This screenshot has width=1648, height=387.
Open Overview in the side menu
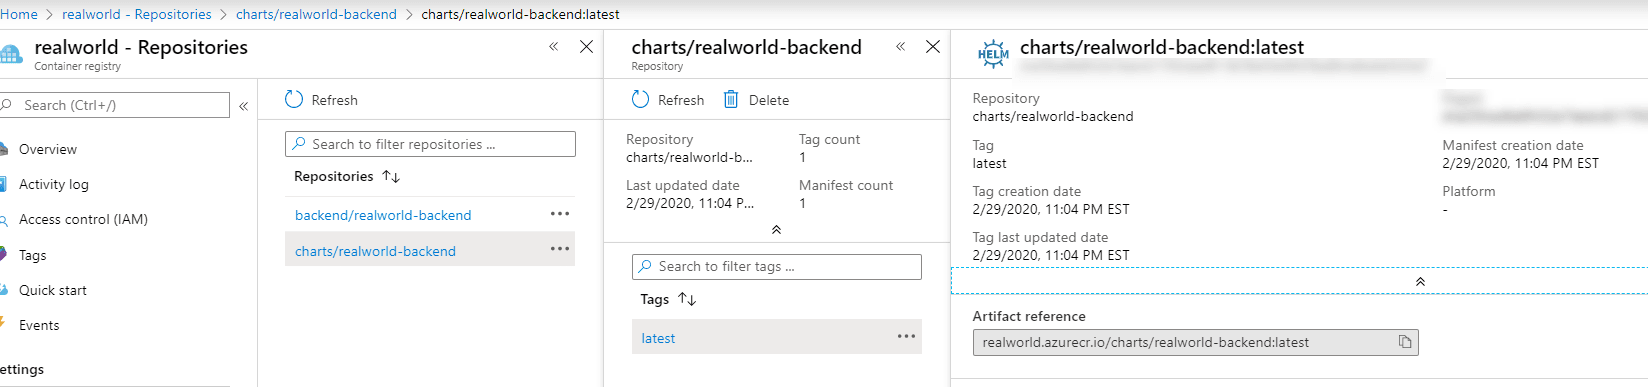pos(48,149)
